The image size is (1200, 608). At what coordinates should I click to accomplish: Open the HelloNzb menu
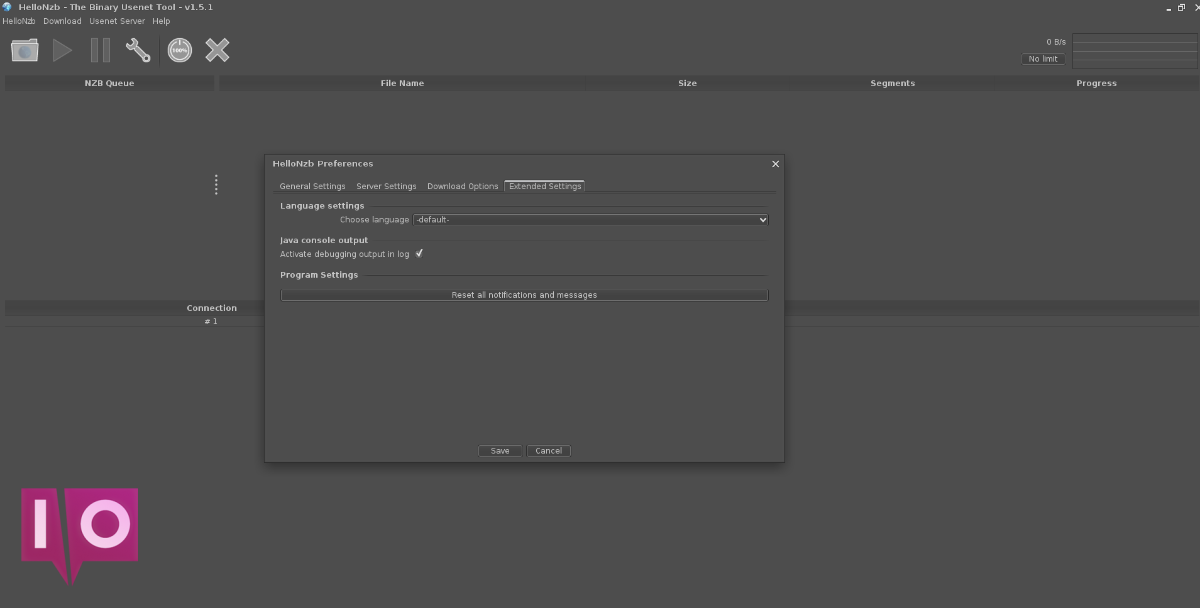pos(19,21)
